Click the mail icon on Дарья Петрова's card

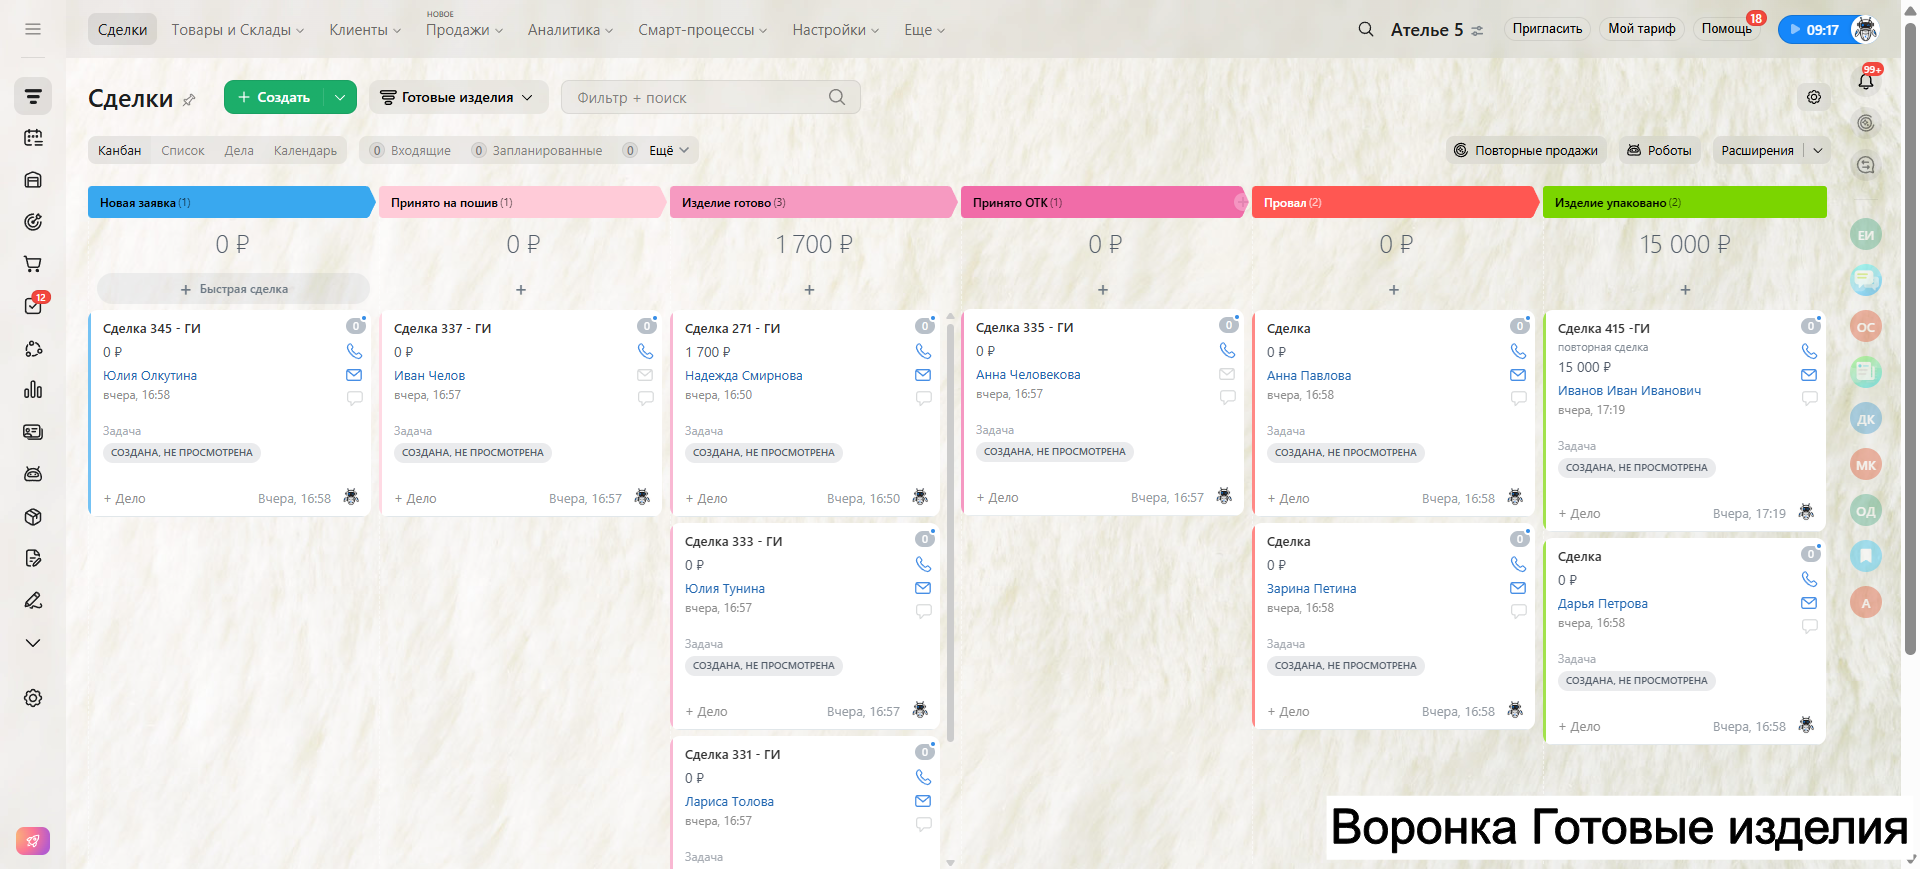coord(1809,603)
